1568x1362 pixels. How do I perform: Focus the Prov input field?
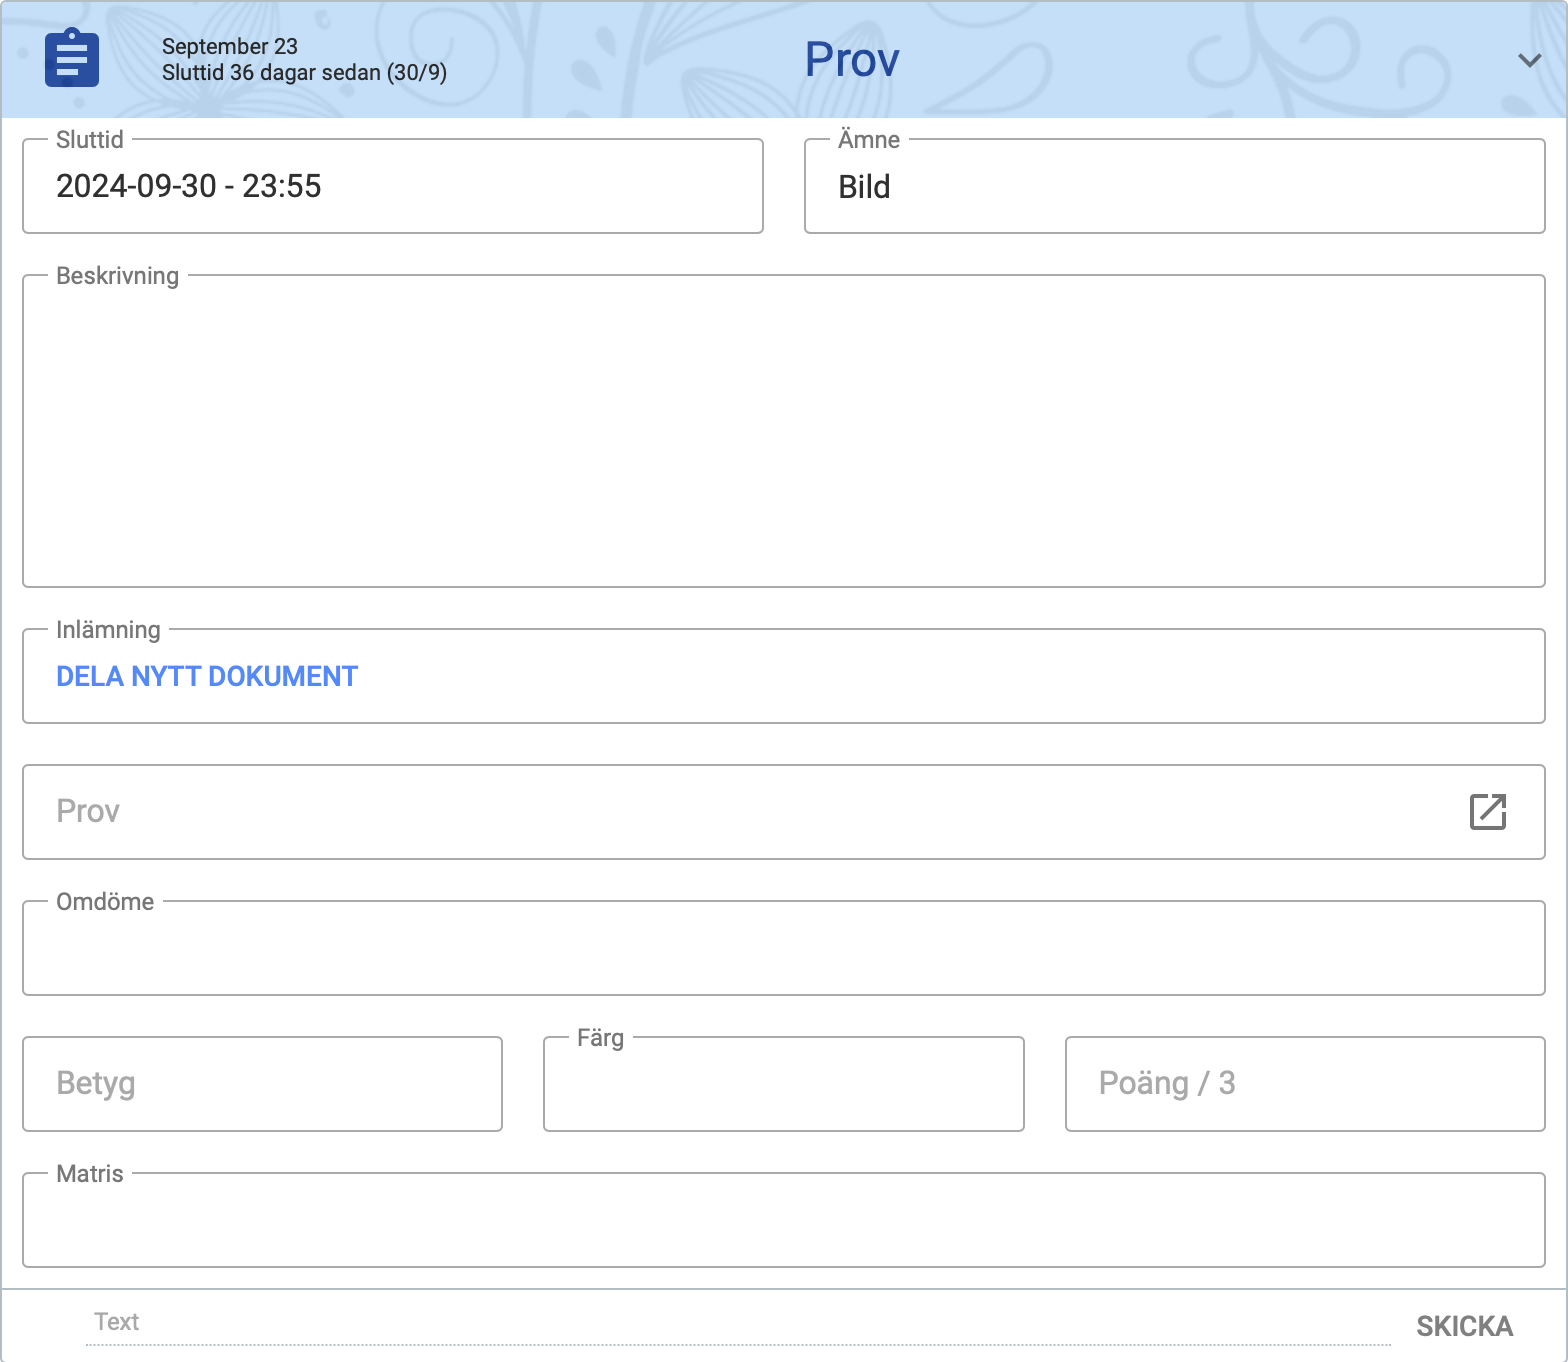740,811
